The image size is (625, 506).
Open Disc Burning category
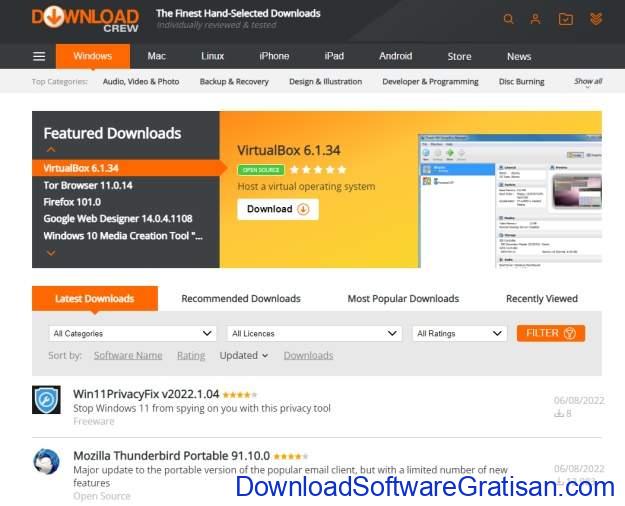521,82
